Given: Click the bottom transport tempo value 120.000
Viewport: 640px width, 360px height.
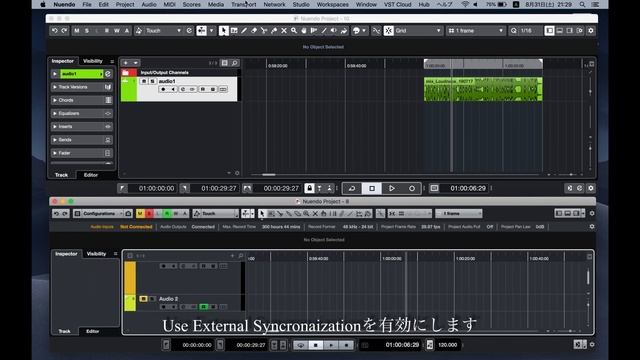Looking at the screenshot, I should point(447,345).
